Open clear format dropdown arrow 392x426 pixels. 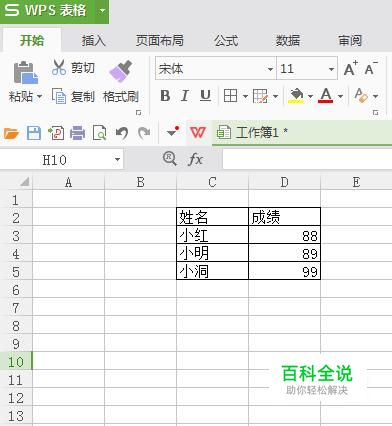375,96
